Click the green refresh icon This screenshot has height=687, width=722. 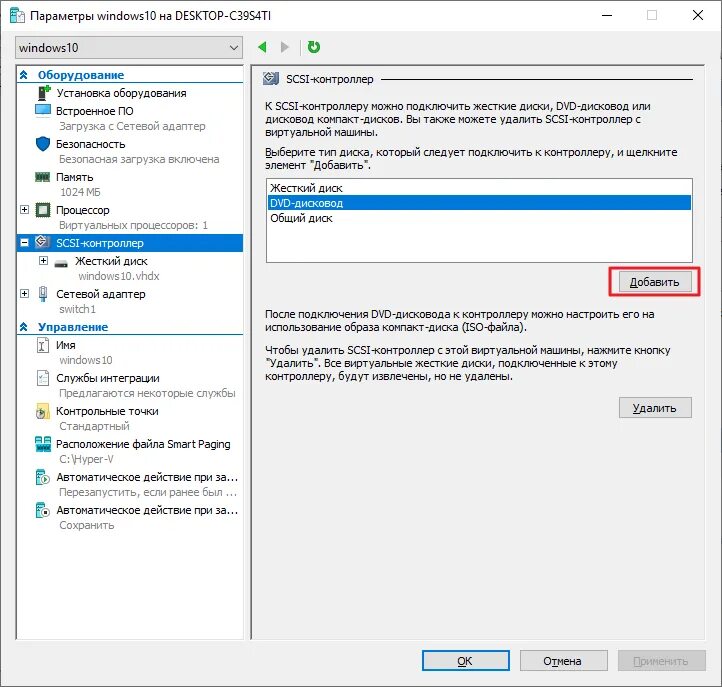pyautogui.click(x=314, y=47)
